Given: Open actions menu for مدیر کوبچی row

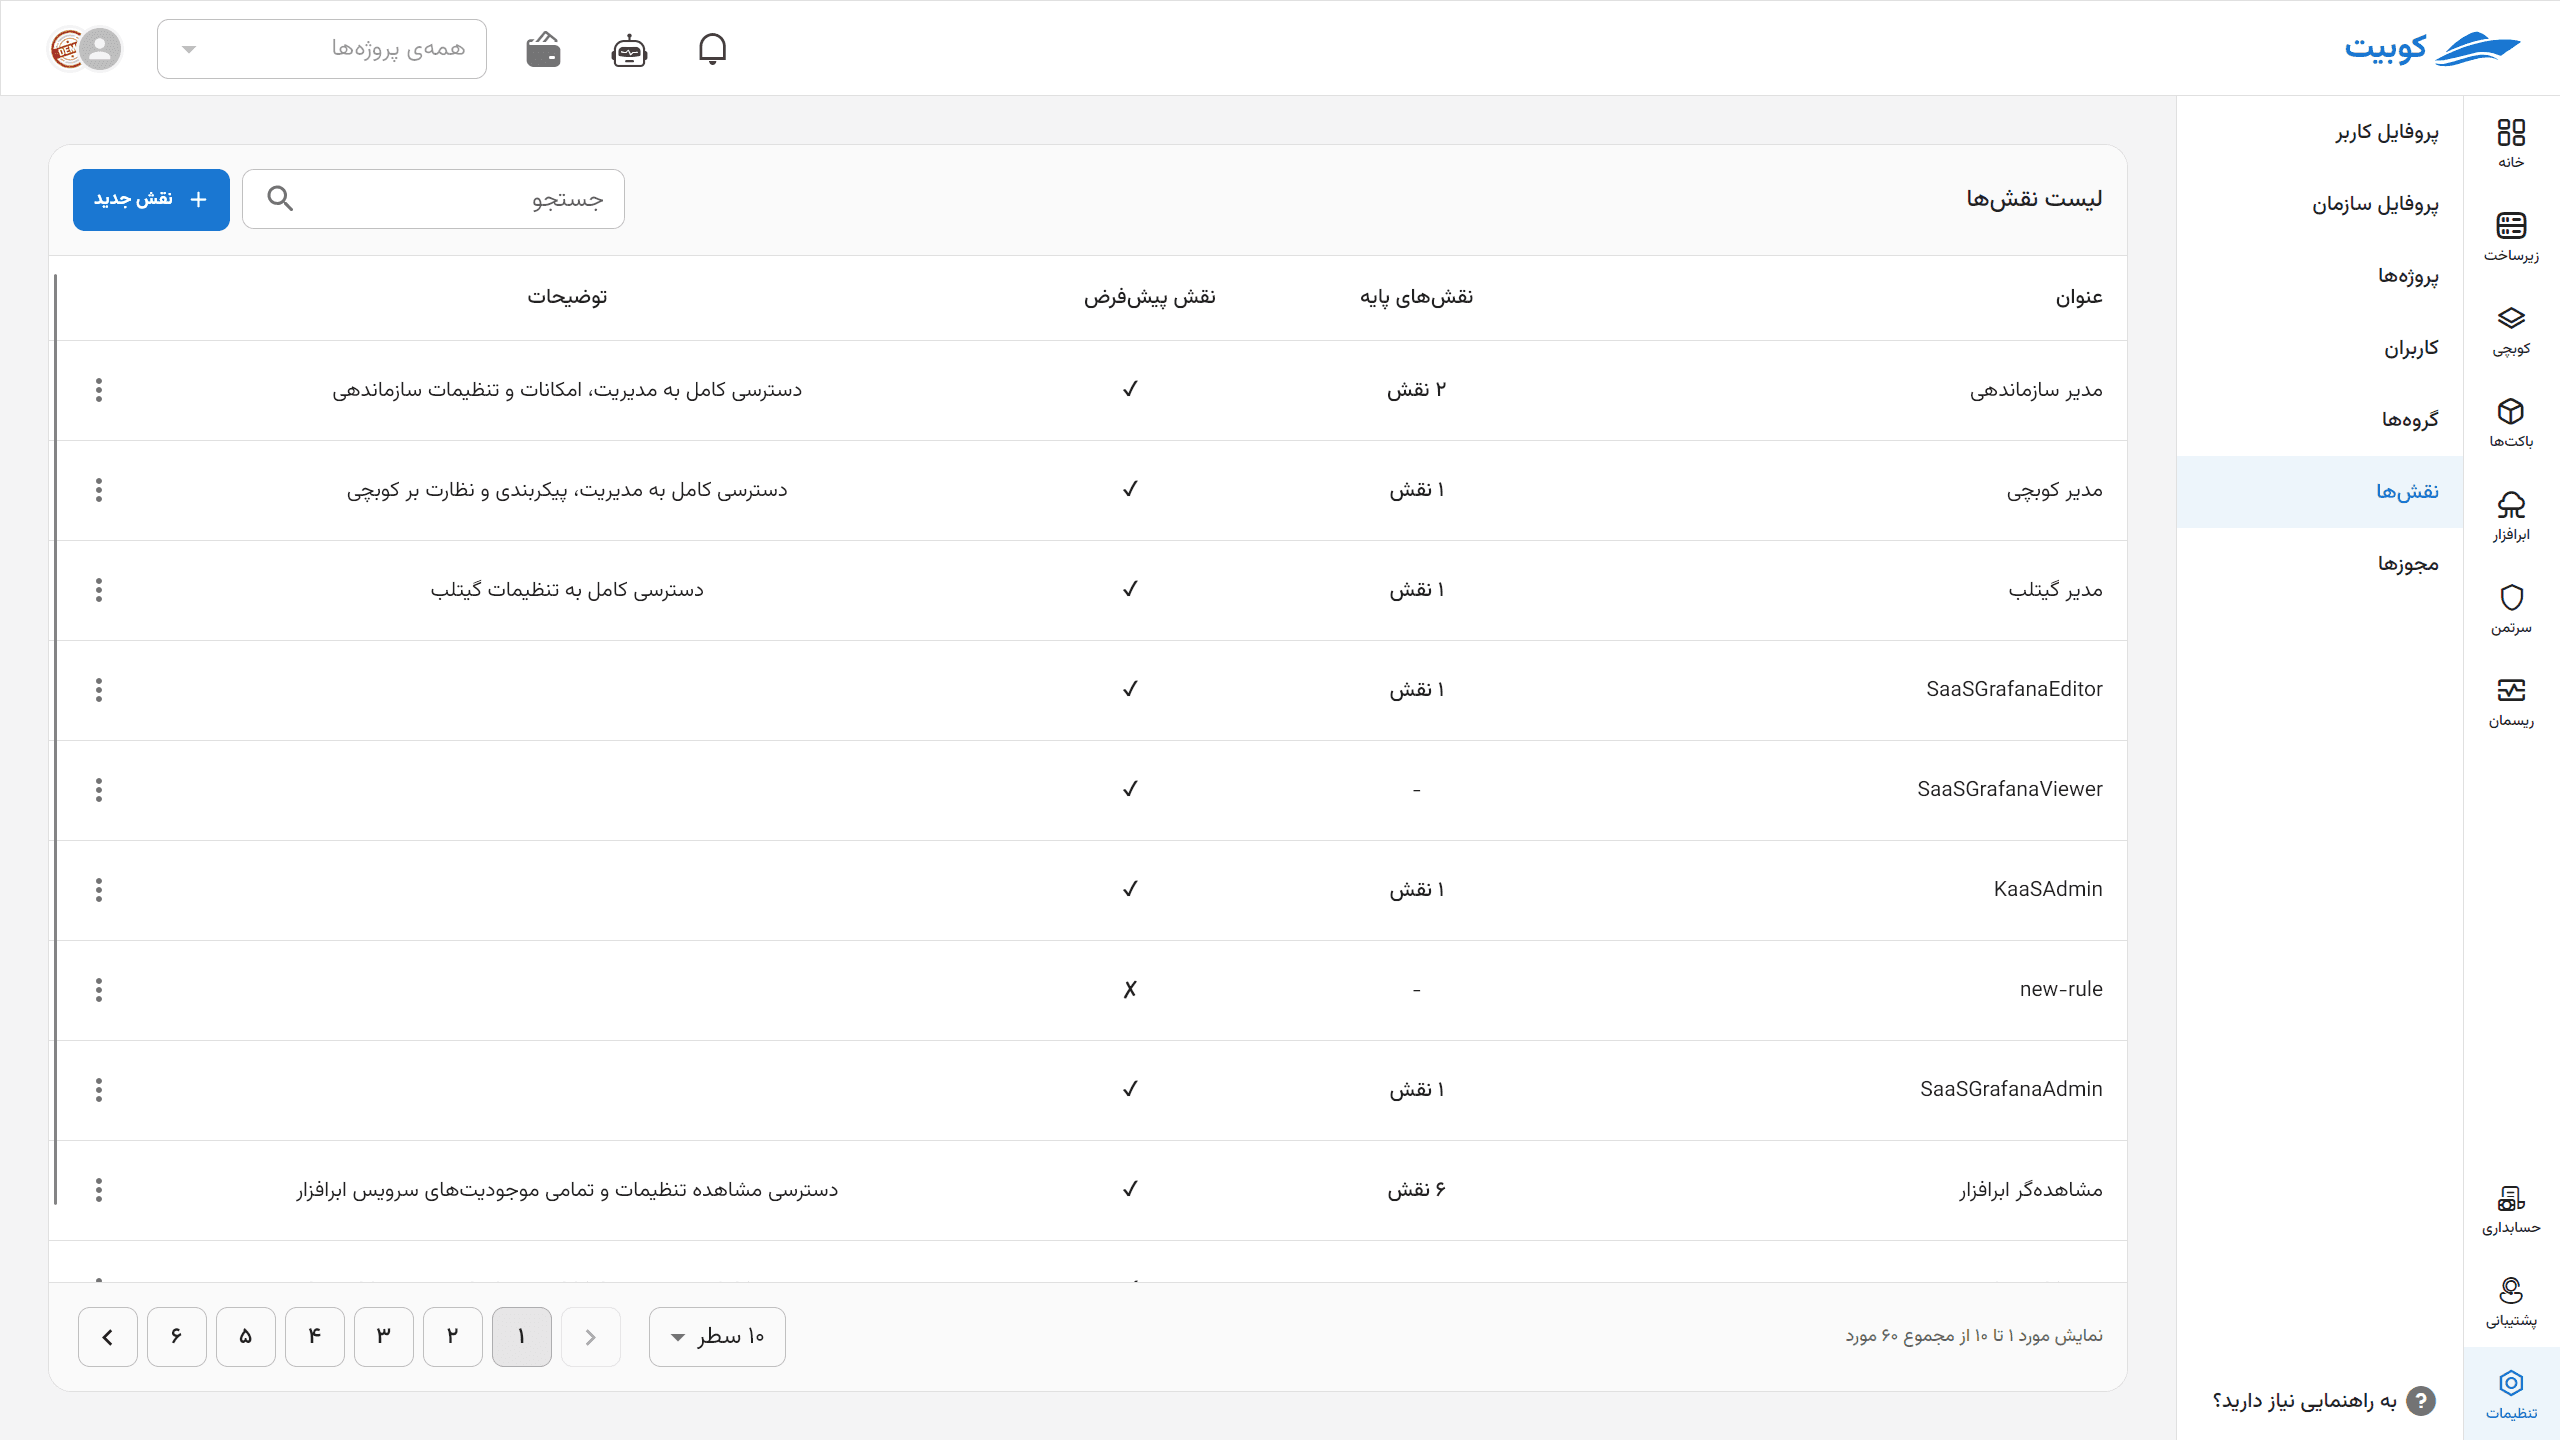Looking at the screenshot, I should pyautogui.click(x=99, y=490).
